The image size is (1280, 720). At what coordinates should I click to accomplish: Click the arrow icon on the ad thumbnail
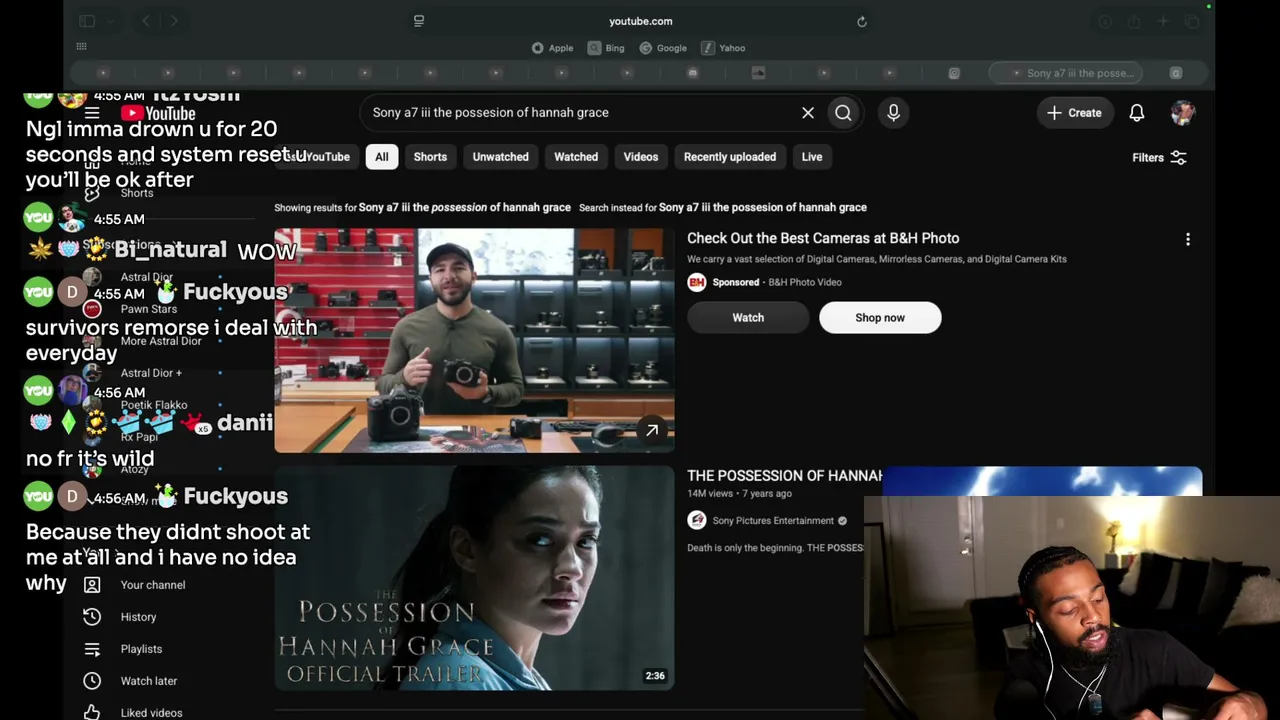click(652, 430)
